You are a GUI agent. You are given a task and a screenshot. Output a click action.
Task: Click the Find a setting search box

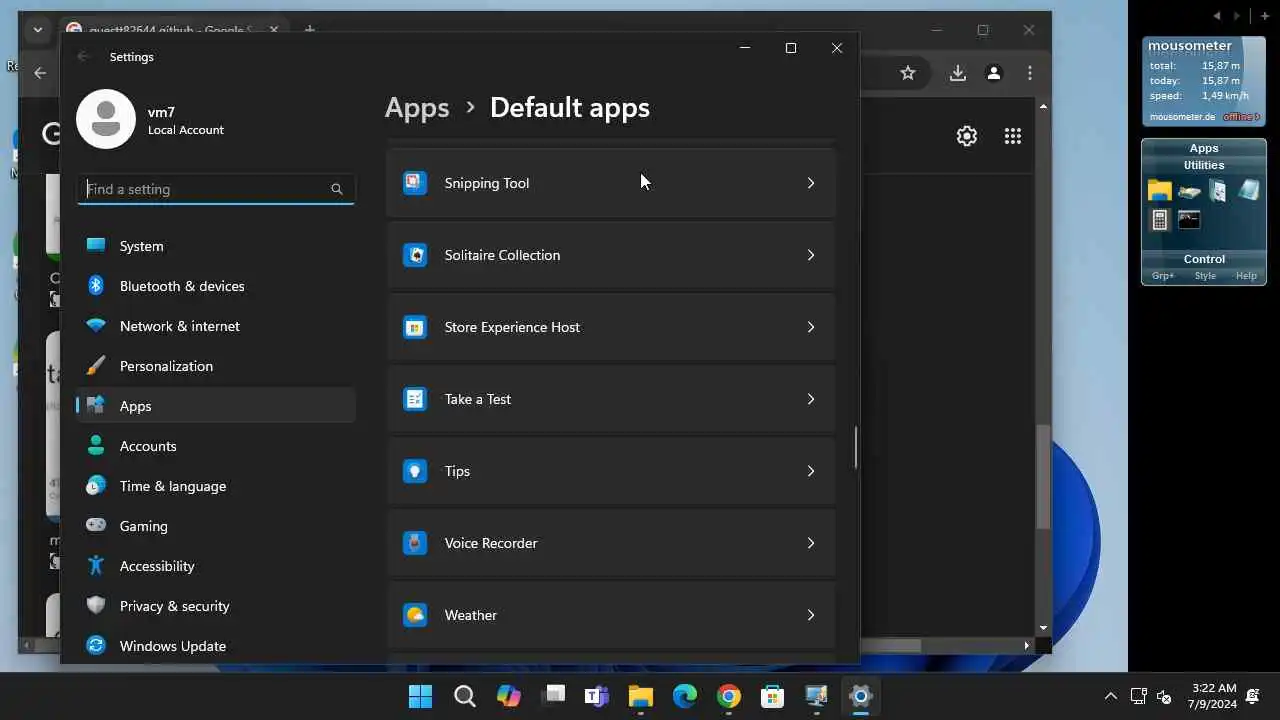[216, 189]
